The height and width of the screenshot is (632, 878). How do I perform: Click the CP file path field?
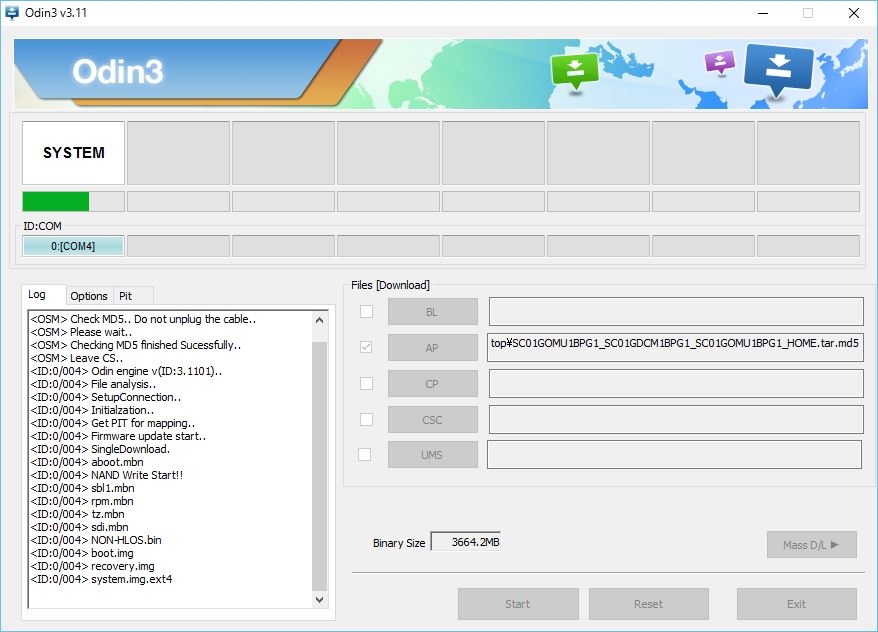tap(676, 383)
